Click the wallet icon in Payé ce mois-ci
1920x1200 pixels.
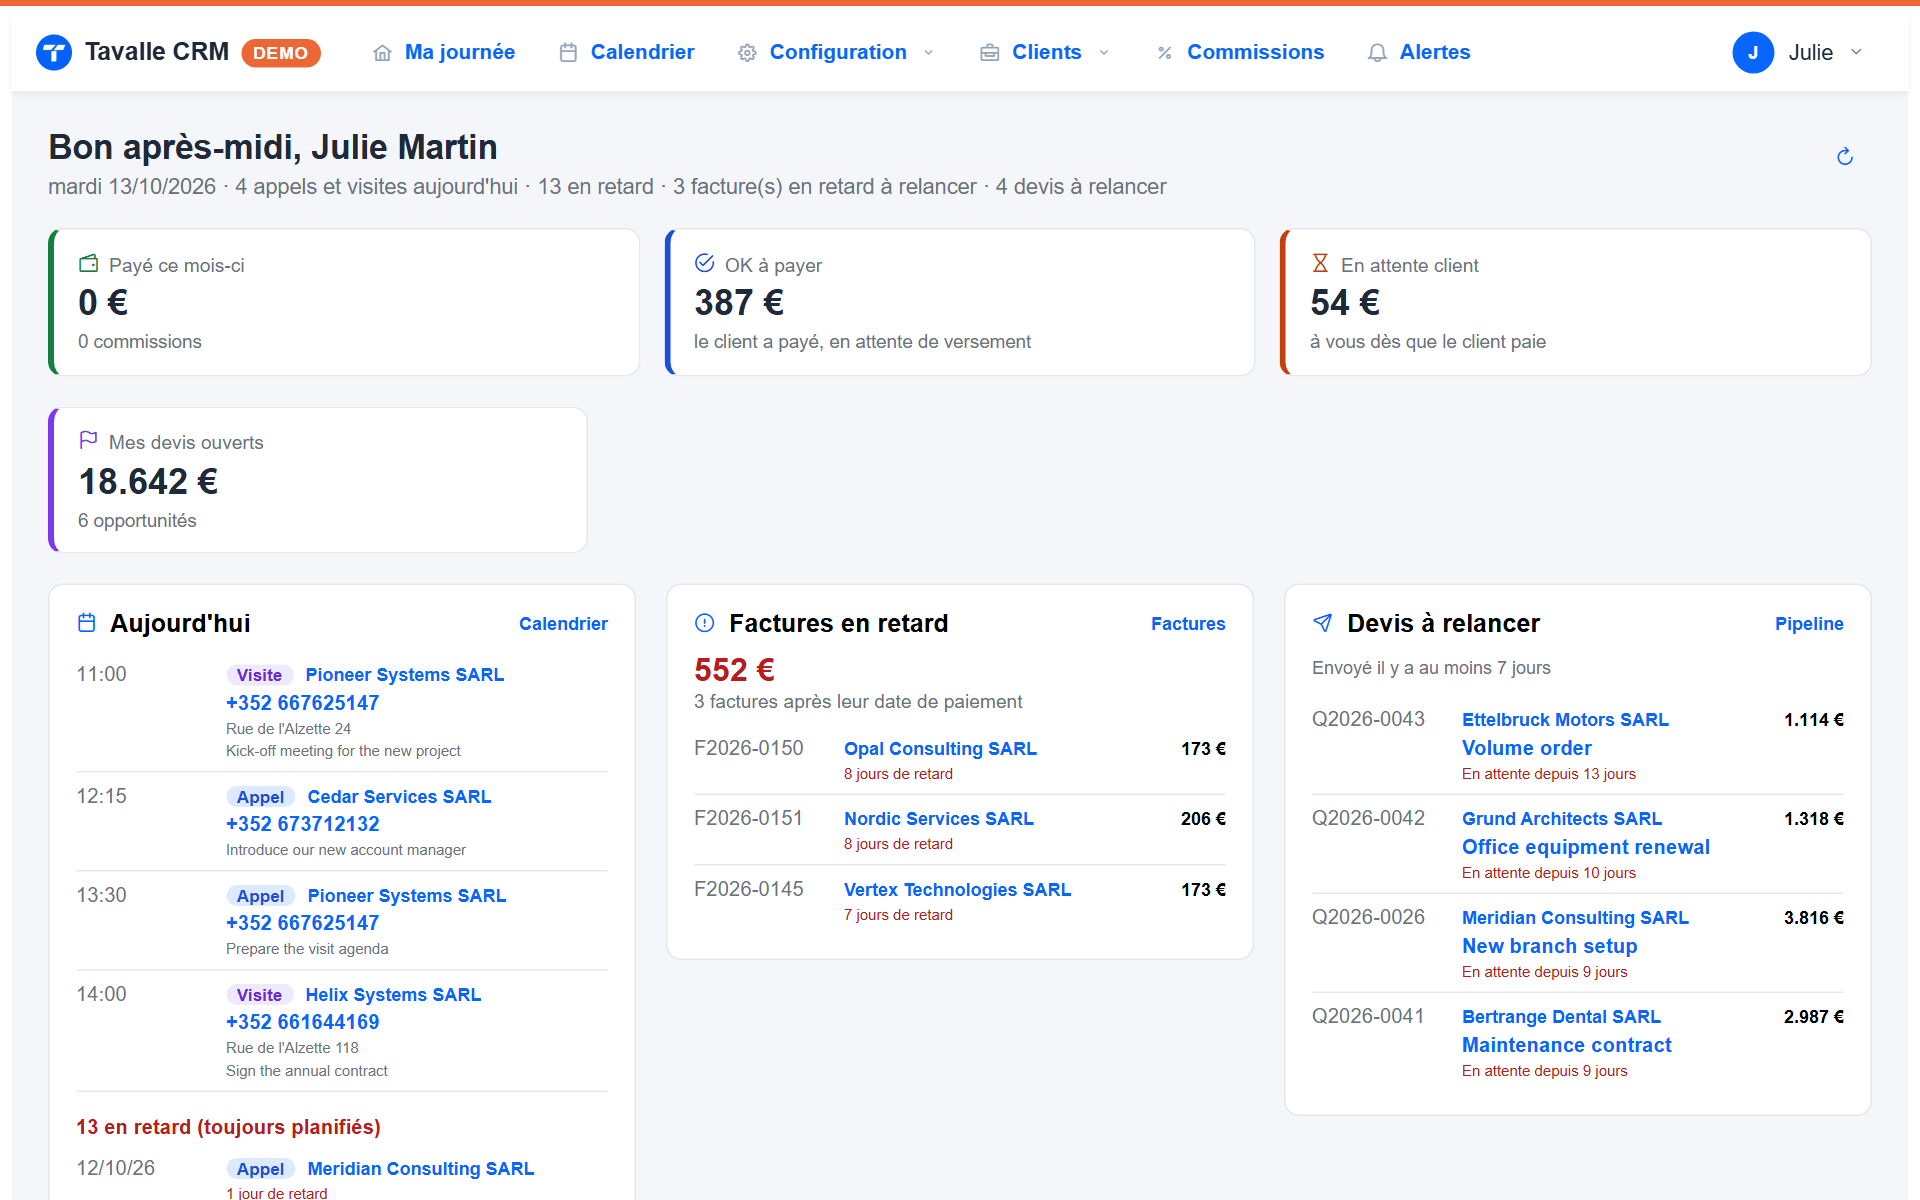(x=88, y=263)
